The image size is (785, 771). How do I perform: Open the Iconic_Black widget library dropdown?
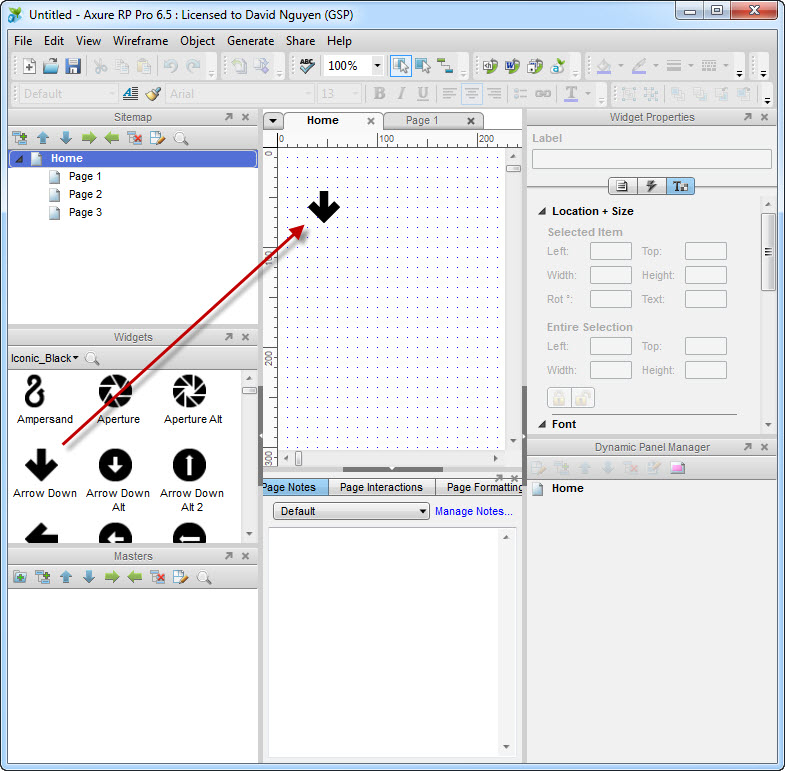tap(45, 358)
